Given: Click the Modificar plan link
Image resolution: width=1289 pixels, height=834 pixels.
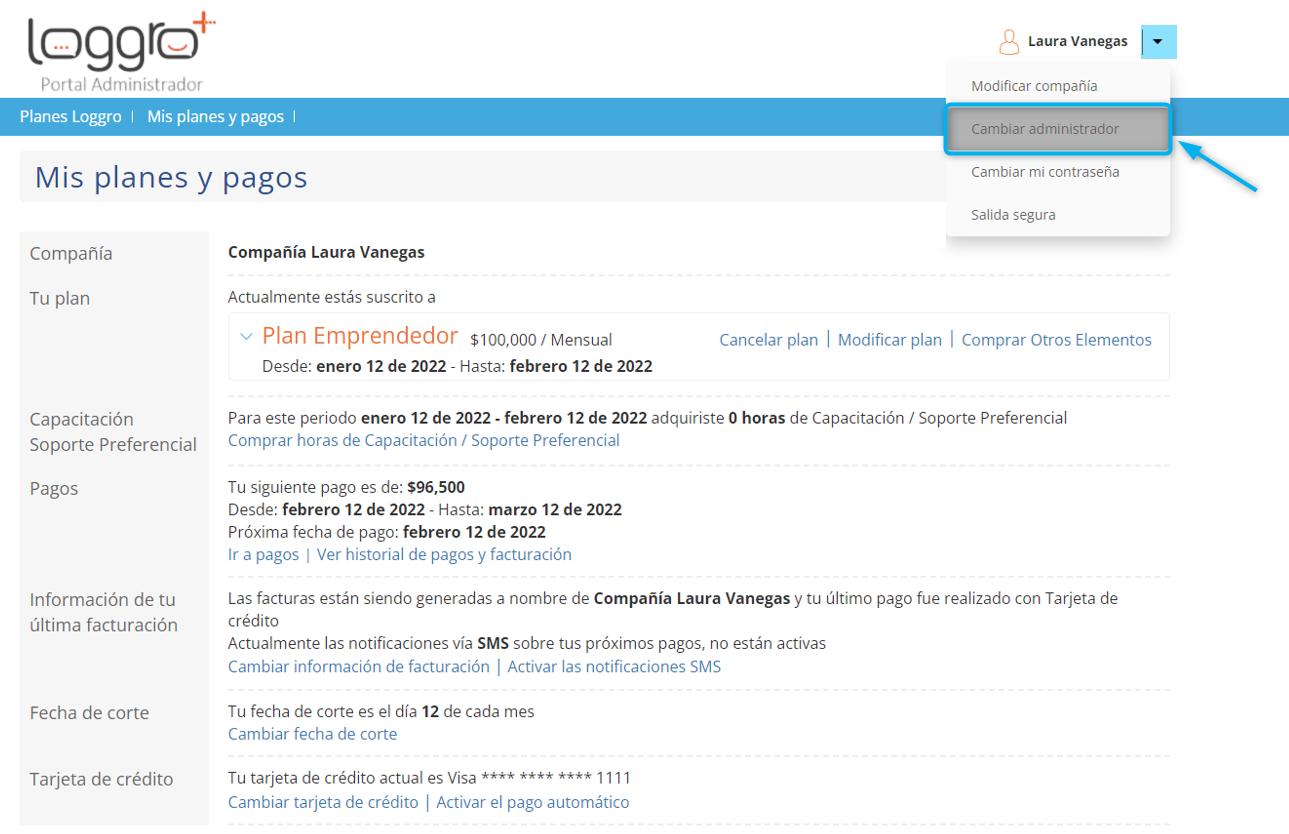Looking at the screenshot, I should click(x=889, y=340).
